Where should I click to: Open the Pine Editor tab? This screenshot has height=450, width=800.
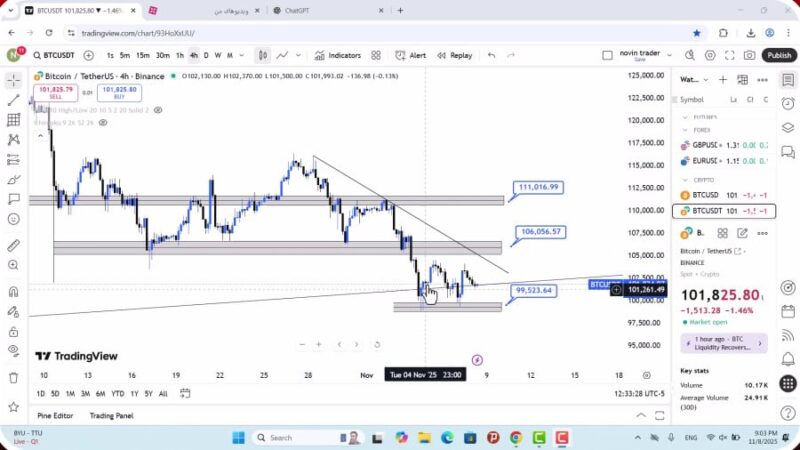pyautogui.click(x=57, y=415)
